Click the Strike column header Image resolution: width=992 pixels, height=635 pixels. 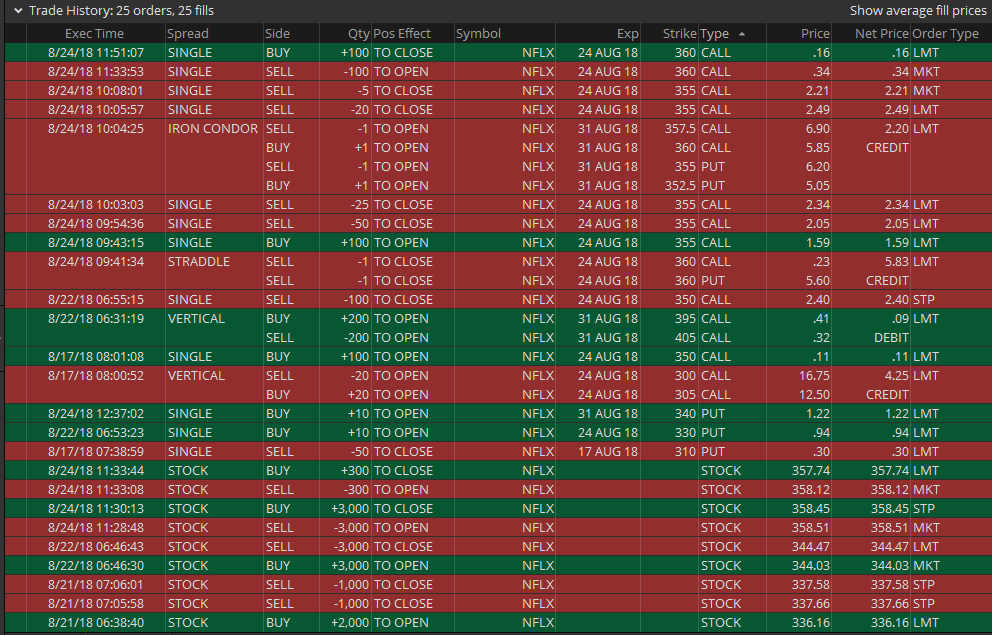(x=679, y=34)
